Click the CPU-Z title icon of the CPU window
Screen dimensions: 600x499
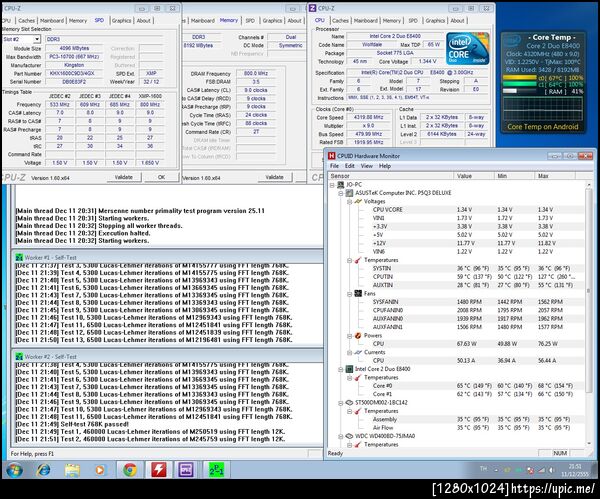(313, 8)
